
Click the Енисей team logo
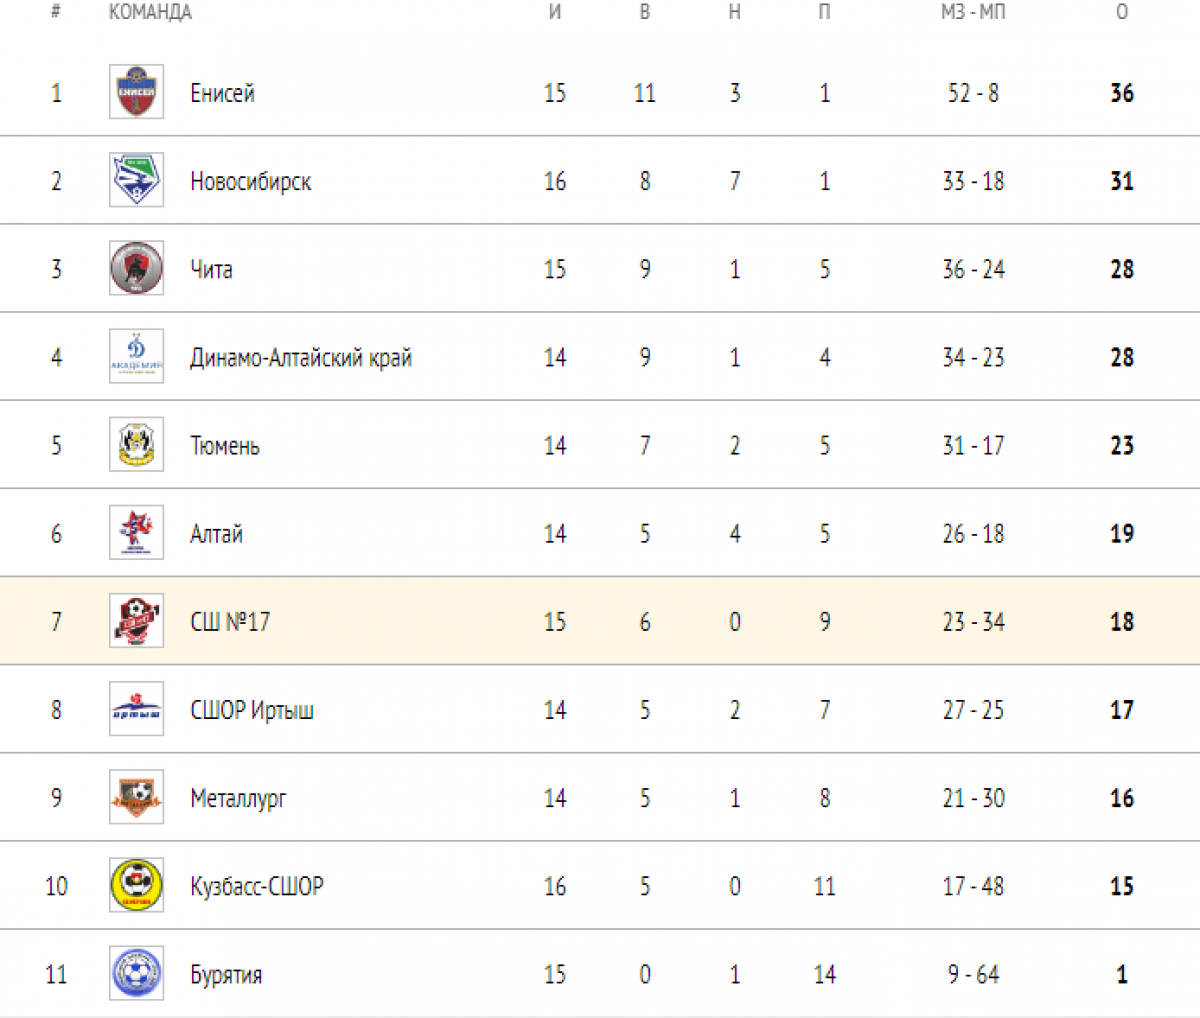(136, 92)
